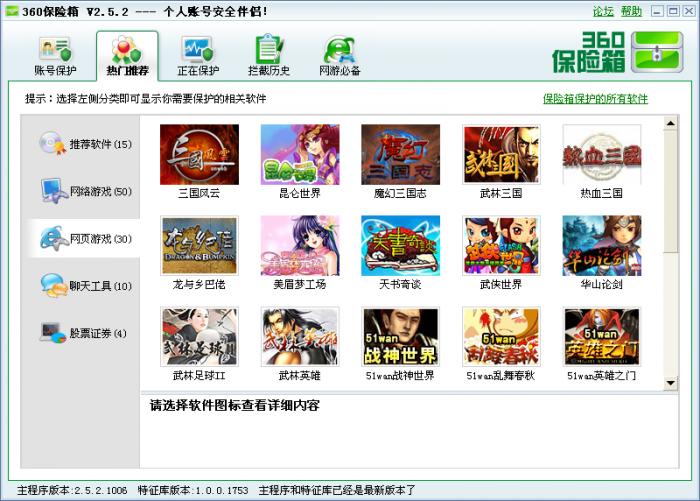Select the 51wan战神世界 game thumbnail
Screen dimensions: 700x501
[x=400, y=337]
